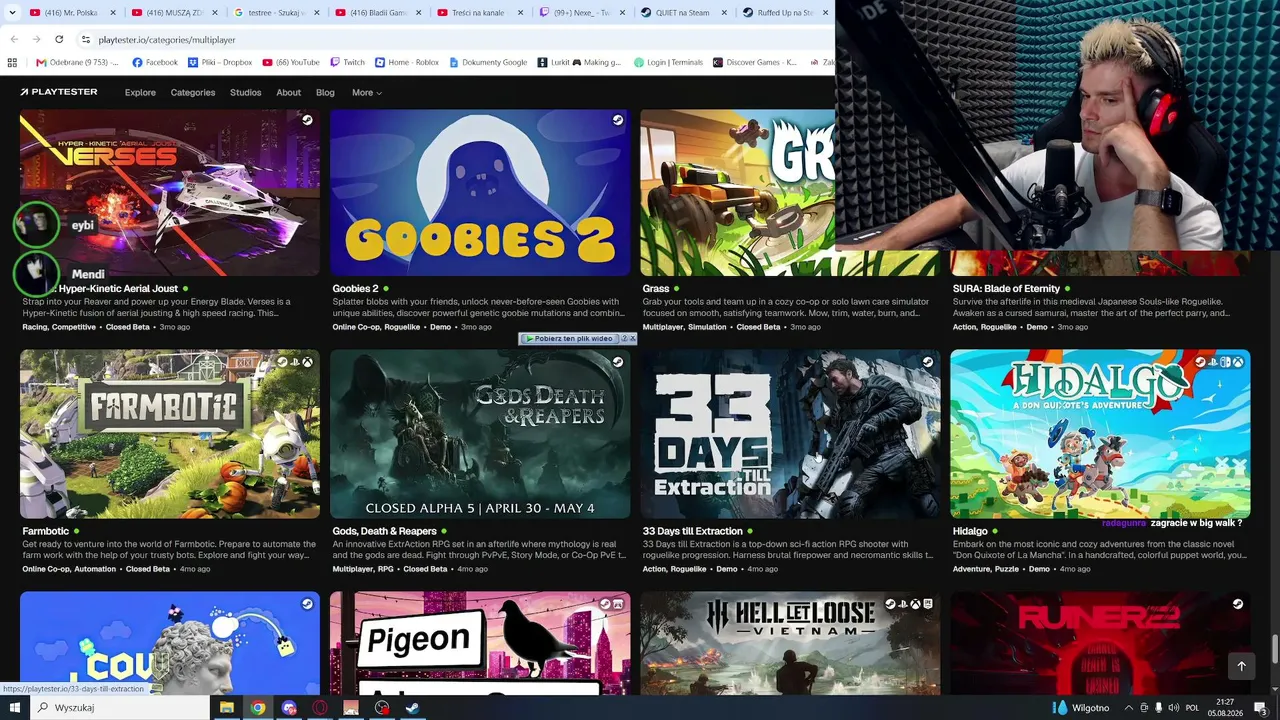Open the 'Discover Games' bookmark
The height and width of the screenshot is (720, 1280).
tap(755, 62)
